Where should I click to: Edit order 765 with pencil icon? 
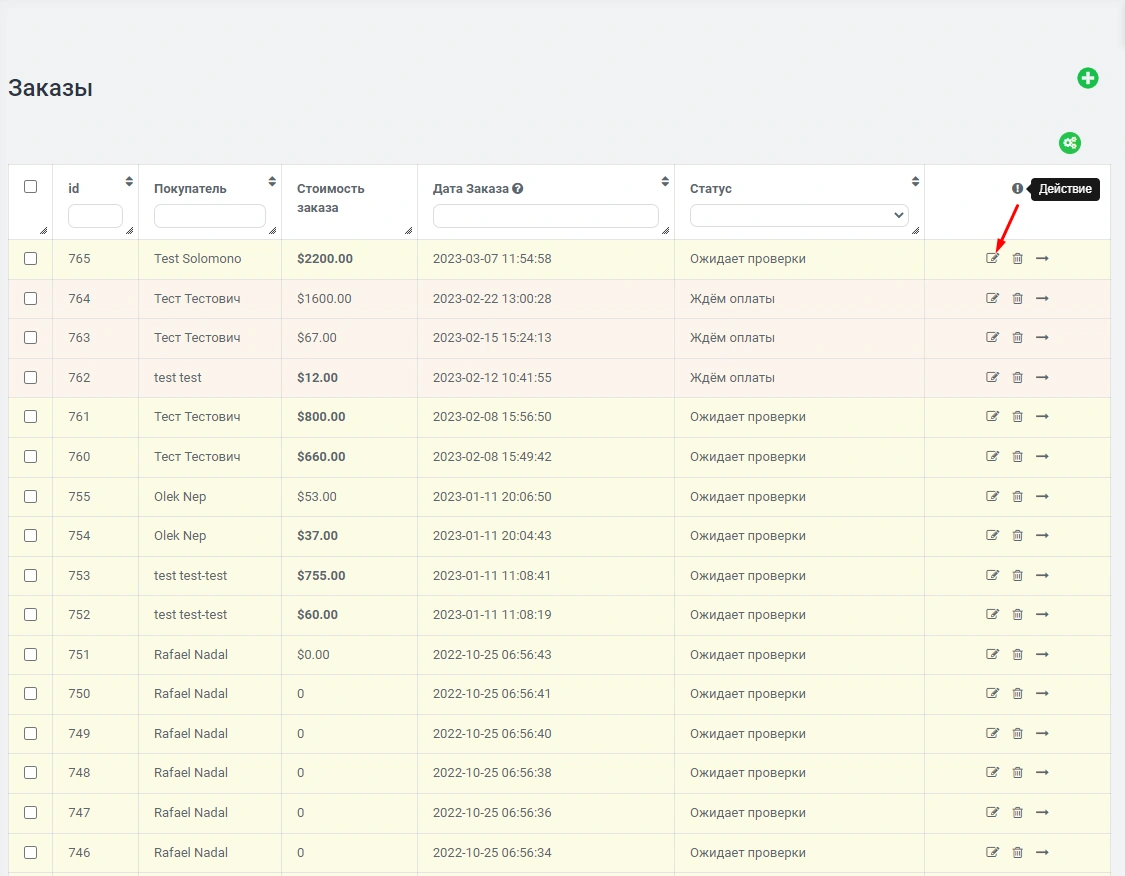point(992,259)
